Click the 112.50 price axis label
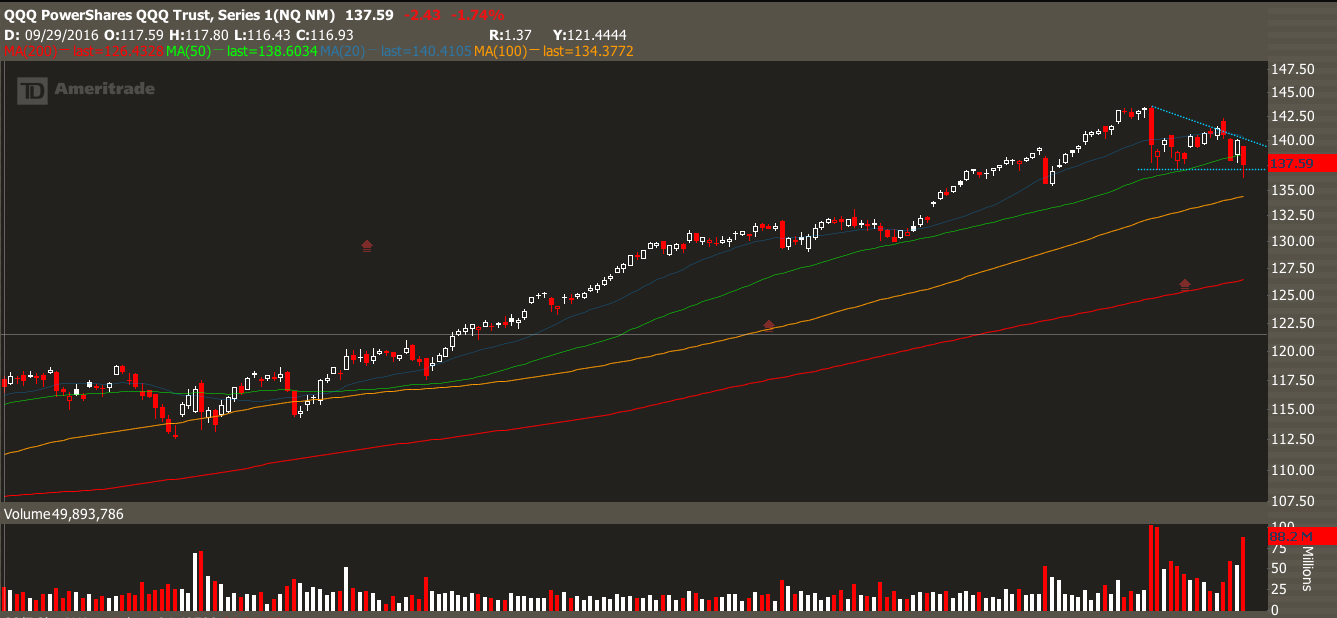The image size is (1337, 618). [x=1293, y=439]
